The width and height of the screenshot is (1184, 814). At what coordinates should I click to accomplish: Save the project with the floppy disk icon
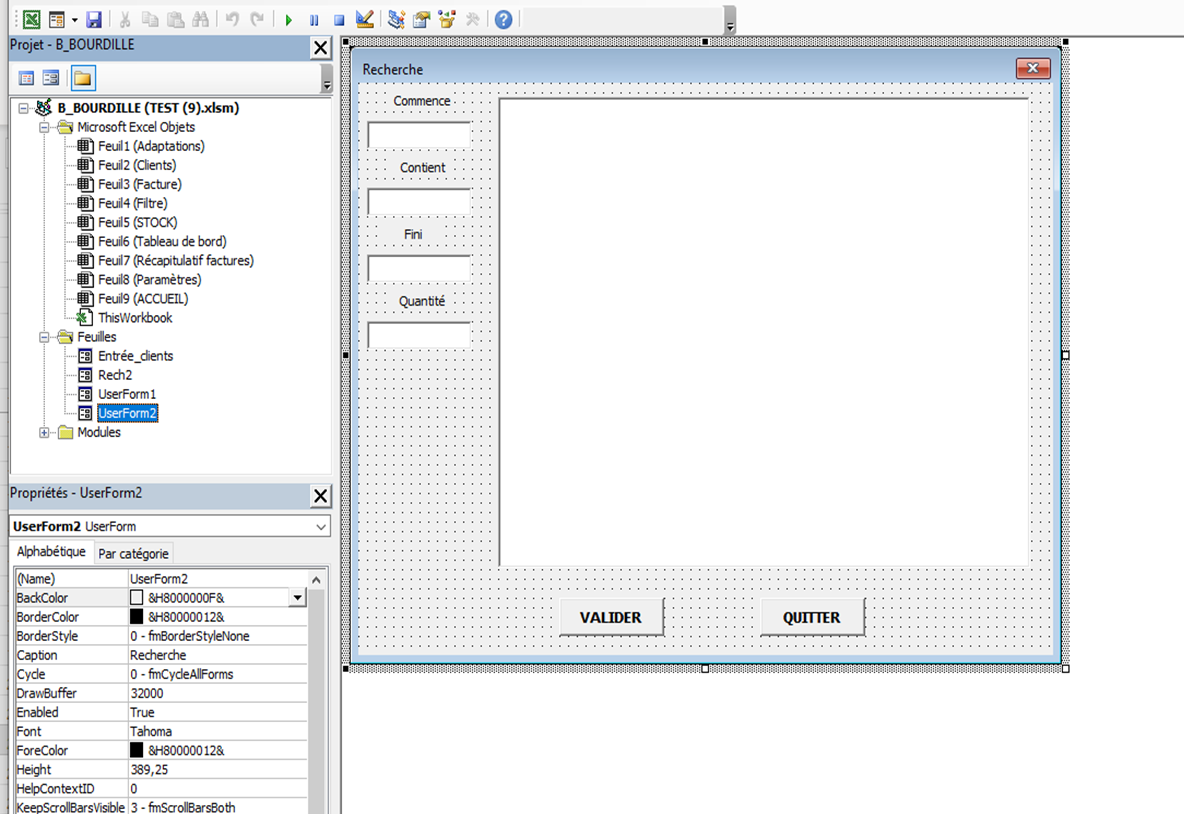[94, 19]
